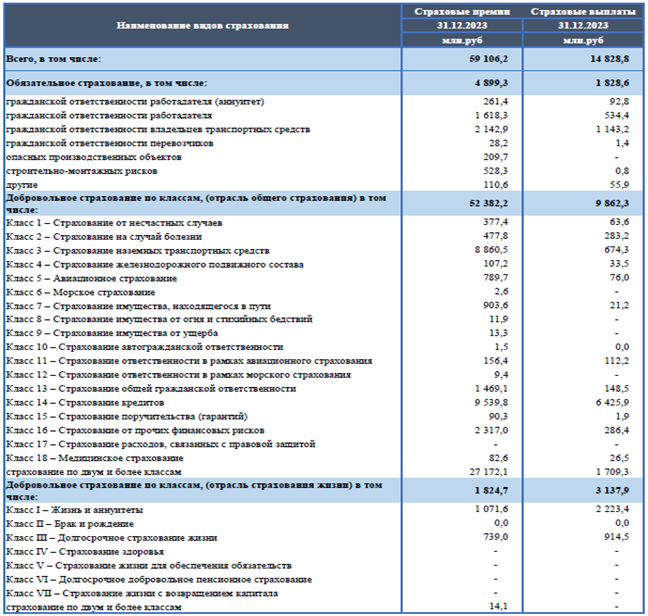Click the 'Наименование видов страхования' column header
This screenshot has width=648, height=616.
(x=203, y=24)
